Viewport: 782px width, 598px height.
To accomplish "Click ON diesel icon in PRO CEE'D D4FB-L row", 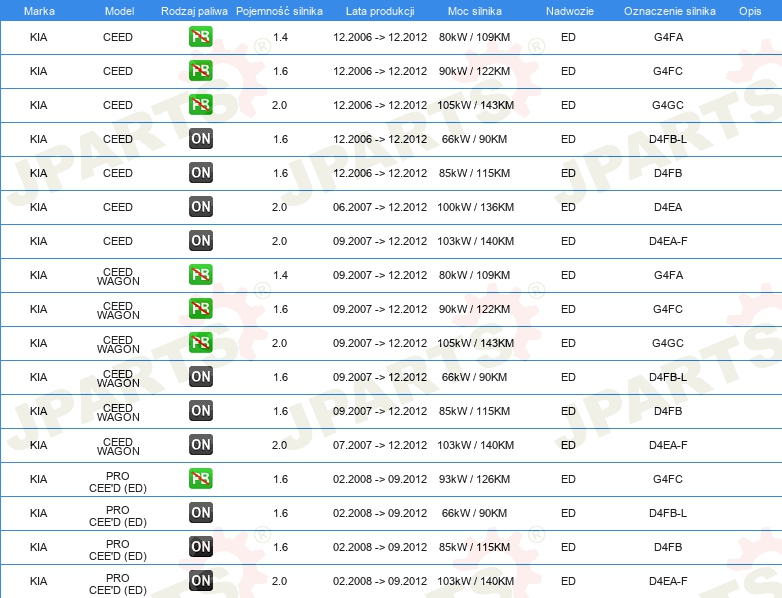I will coord(200,513).
